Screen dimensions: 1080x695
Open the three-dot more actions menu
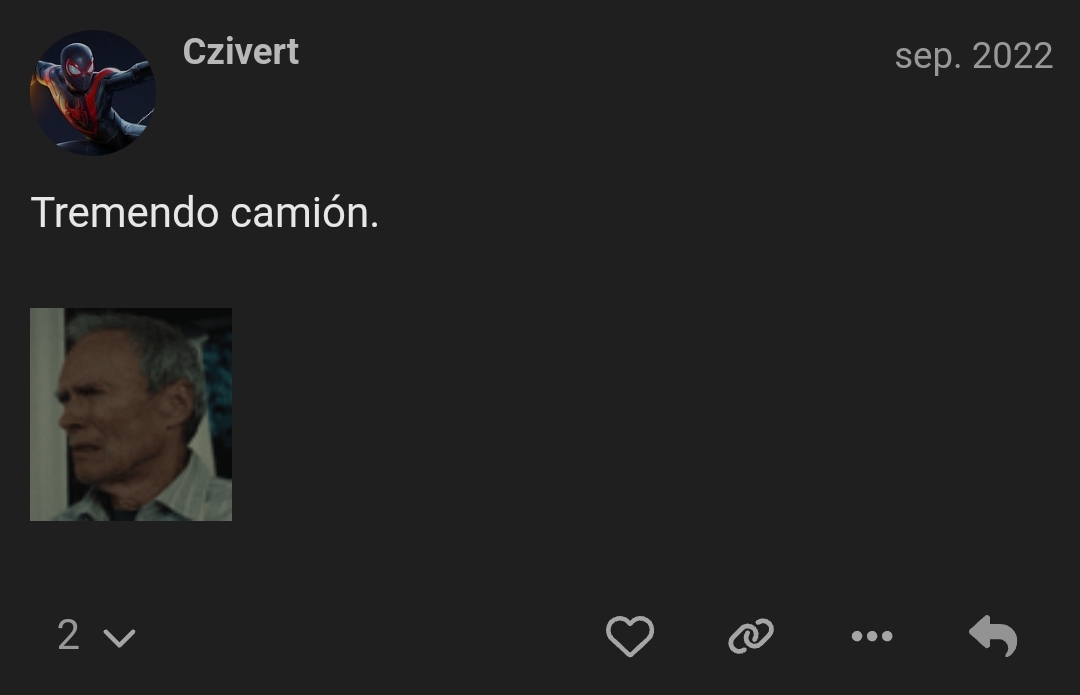coord(872,636)
